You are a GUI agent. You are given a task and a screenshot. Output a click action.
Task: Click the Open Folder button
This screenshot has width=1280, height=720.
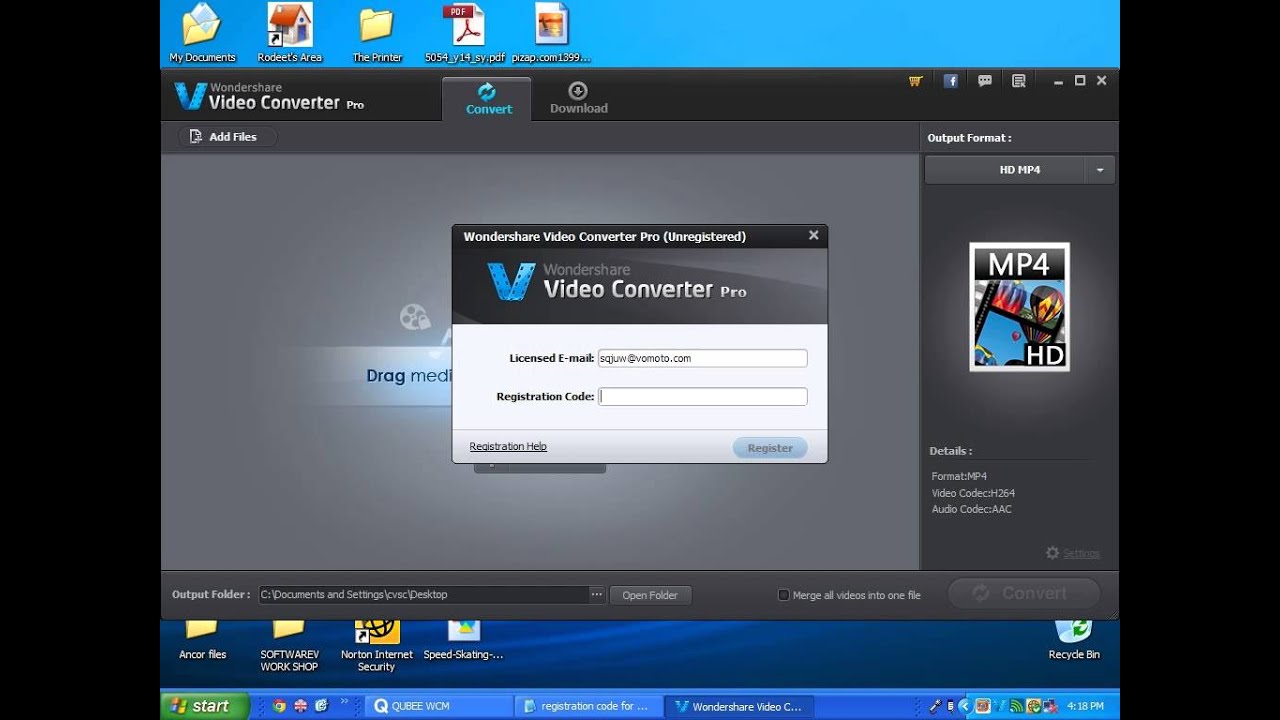[650, 595]
